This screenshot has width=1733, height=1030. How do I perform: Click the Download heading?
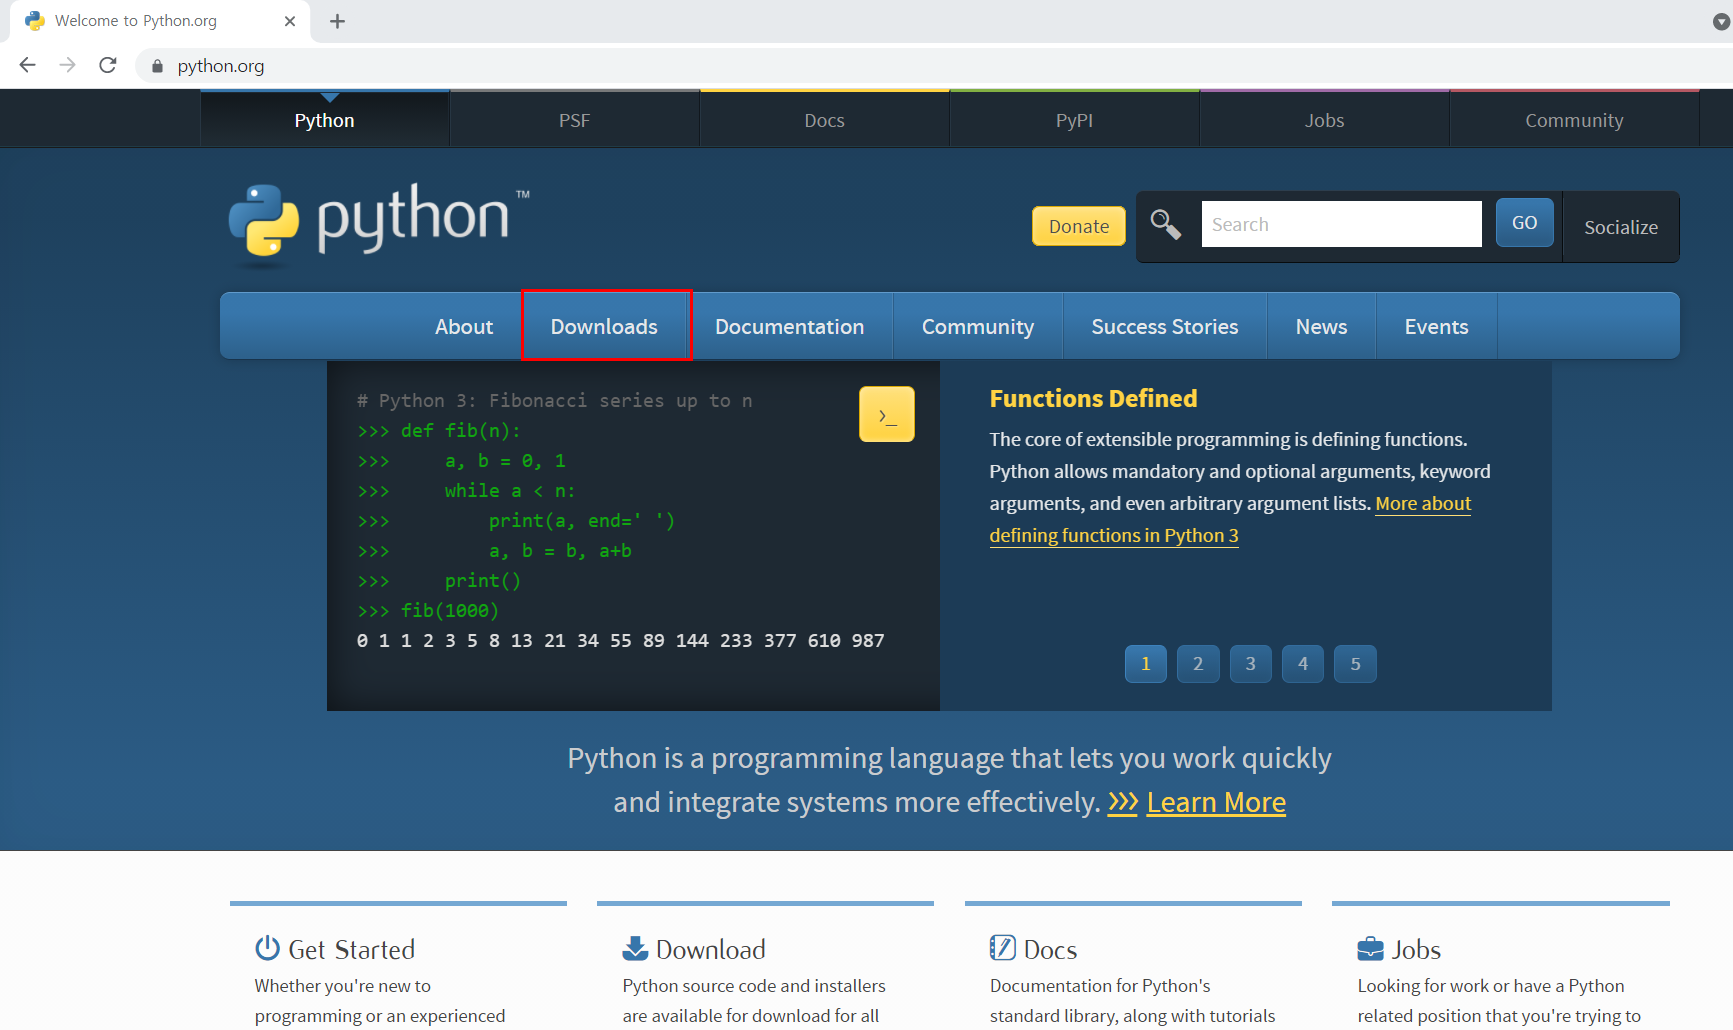click(x=710, y=949)
